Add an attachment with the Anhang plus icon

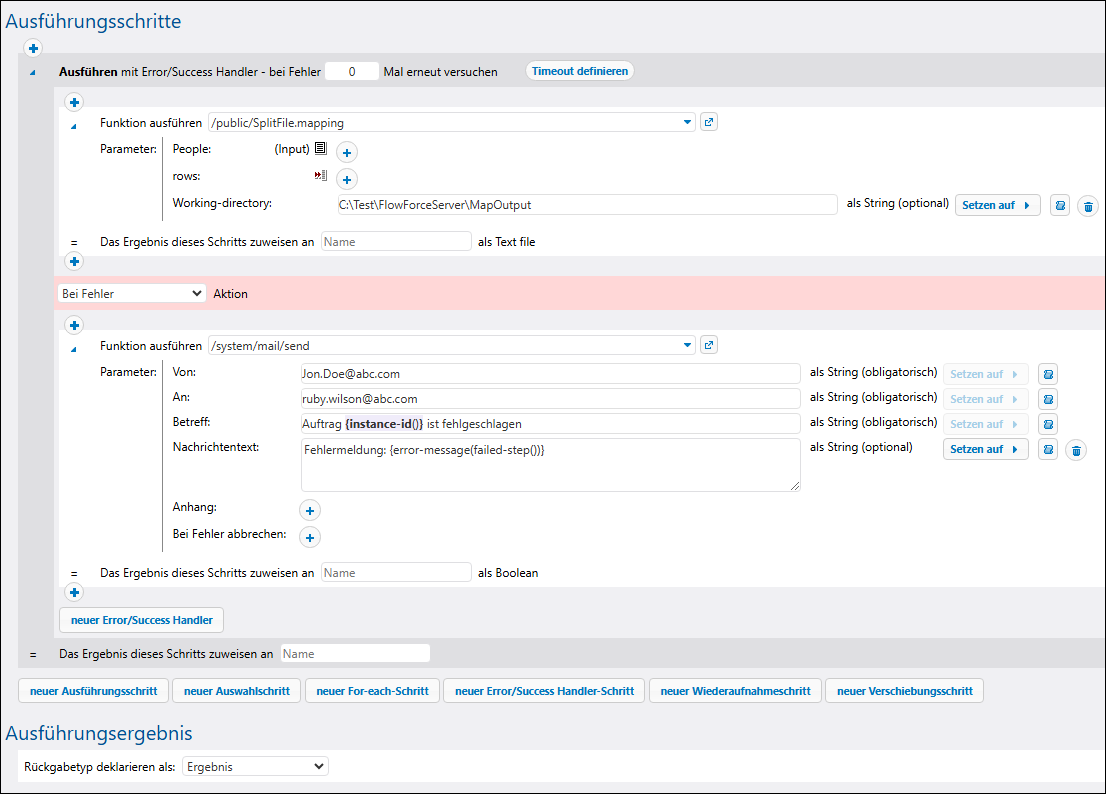pyautogui.click(x=310, y=510)
